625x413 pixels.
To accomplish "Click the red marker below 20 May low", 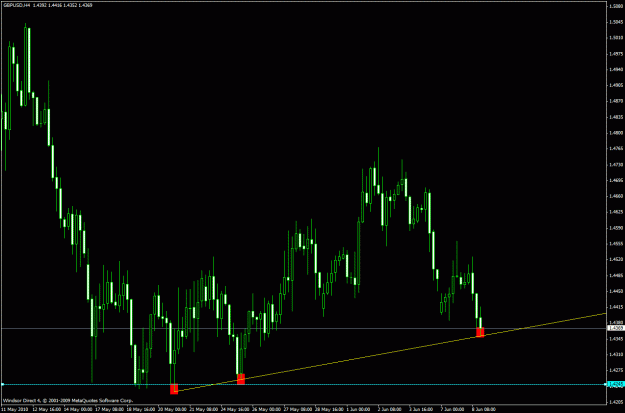I will (174, 389).
